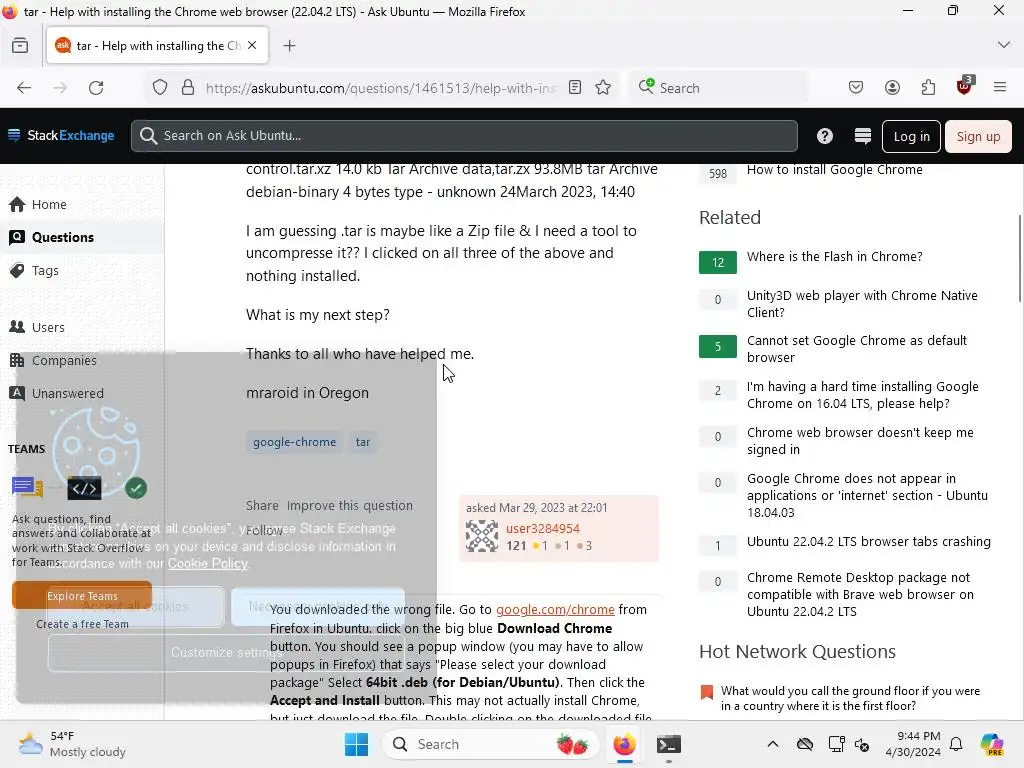1024x768 pixels.
Task: Click Share under the question
Action: tap(262, 505)
